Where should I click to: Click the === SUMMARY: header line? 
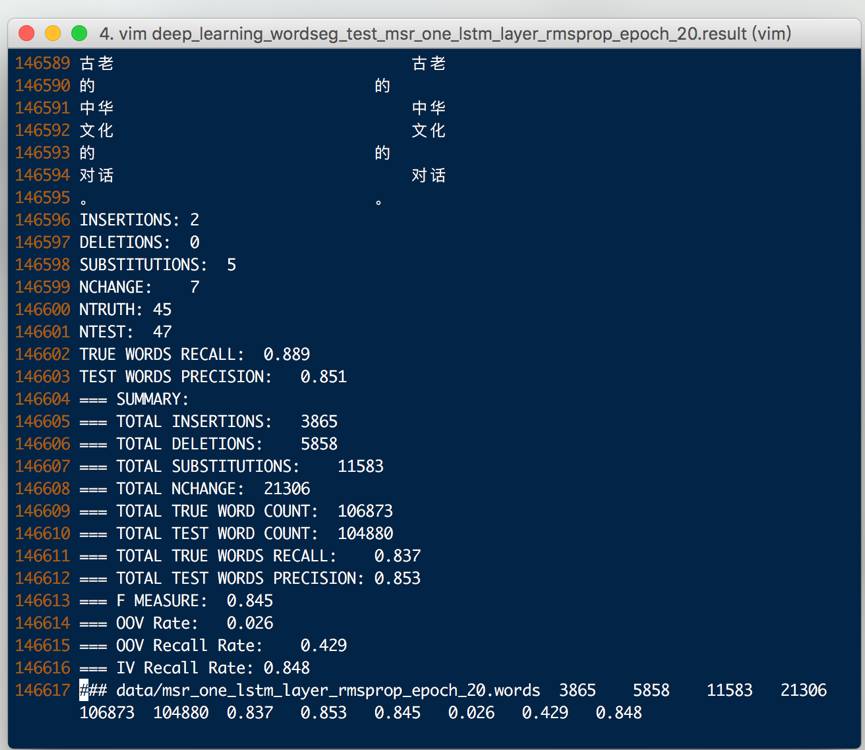pyautogui.click(x=134, y=399)
